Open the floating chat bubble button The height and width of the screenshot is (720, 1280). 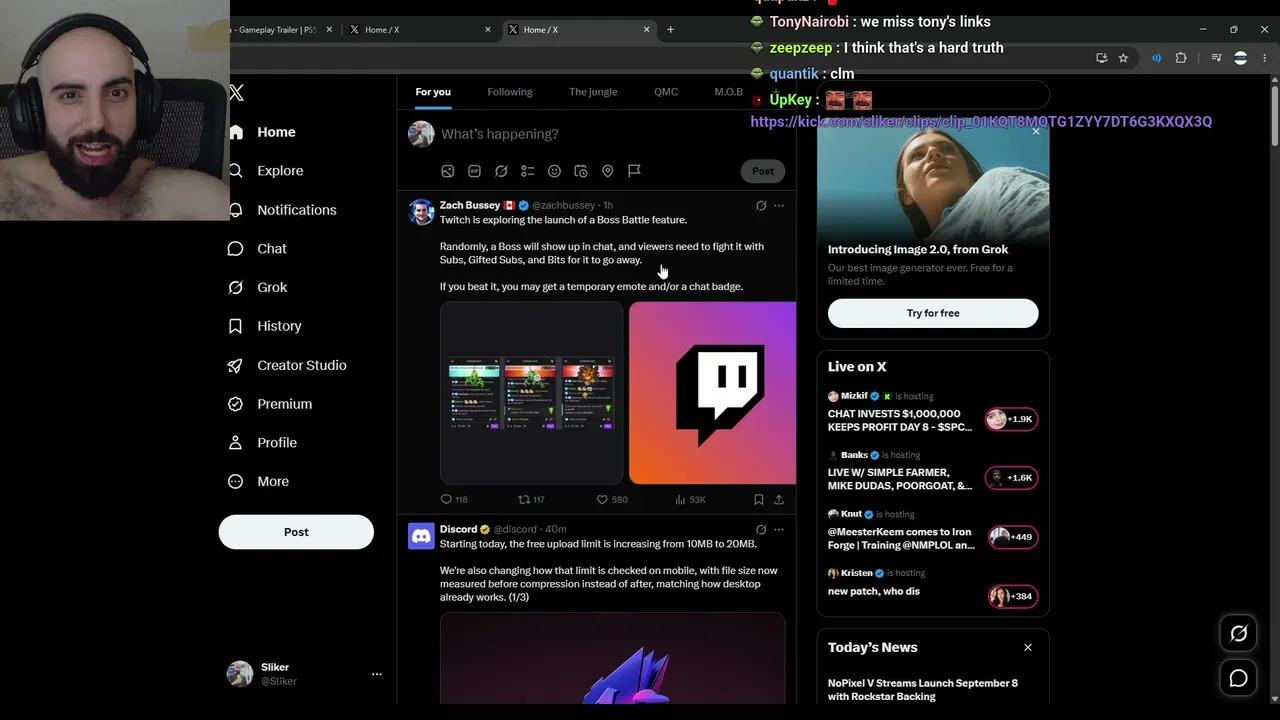[1238, 678]
